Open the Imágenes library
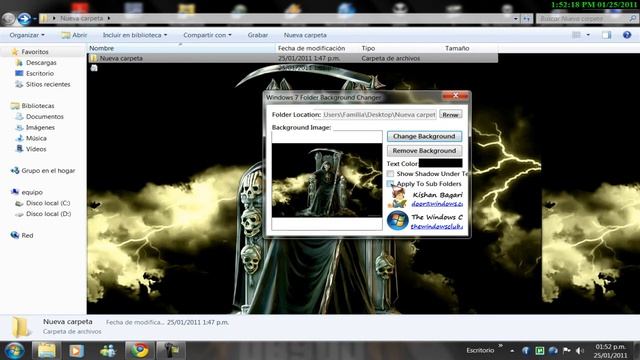This screenshot has width=640, height=360. (40, 127)
